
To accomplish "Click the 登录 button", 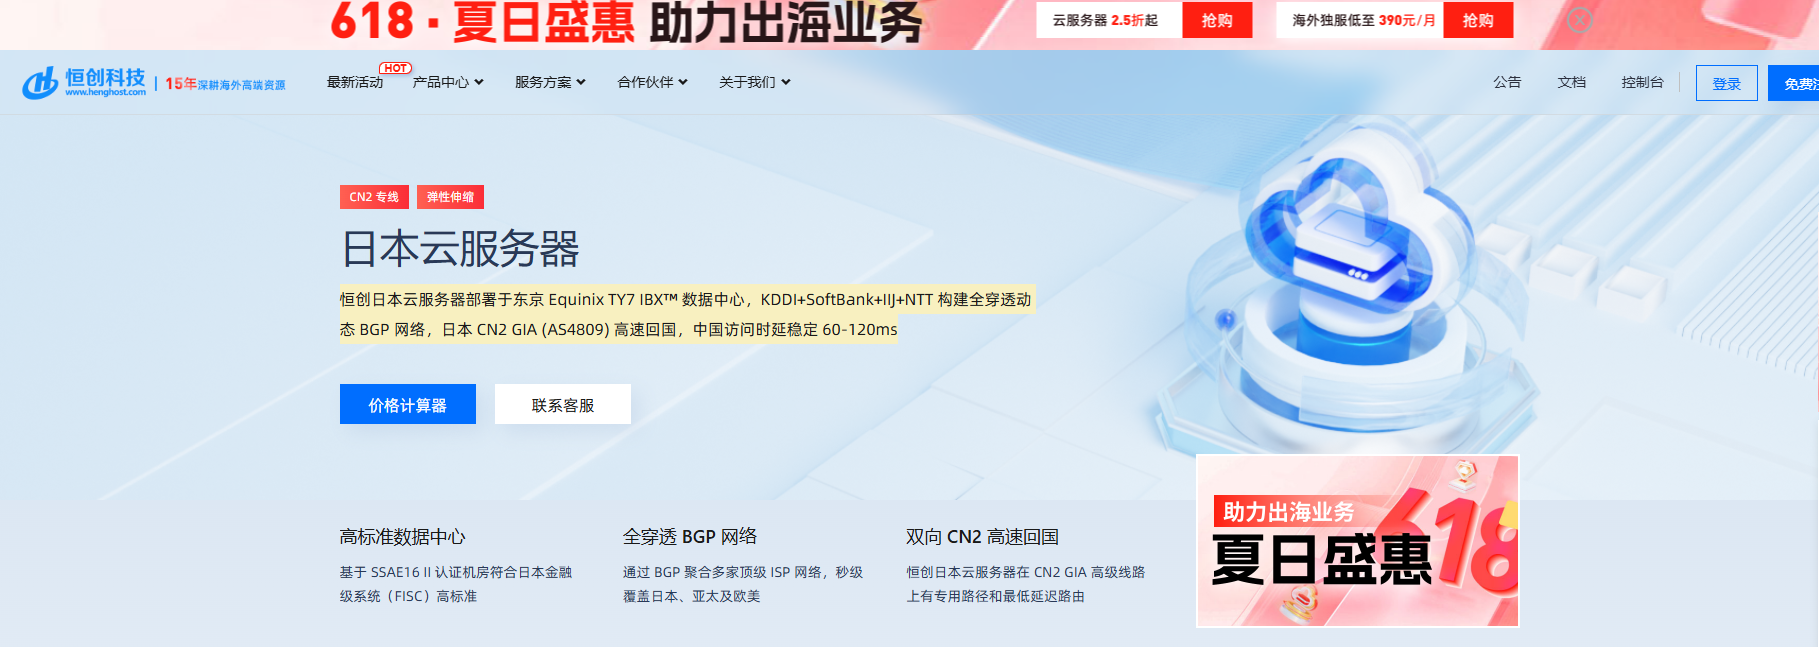I will tap(1726, 83).
